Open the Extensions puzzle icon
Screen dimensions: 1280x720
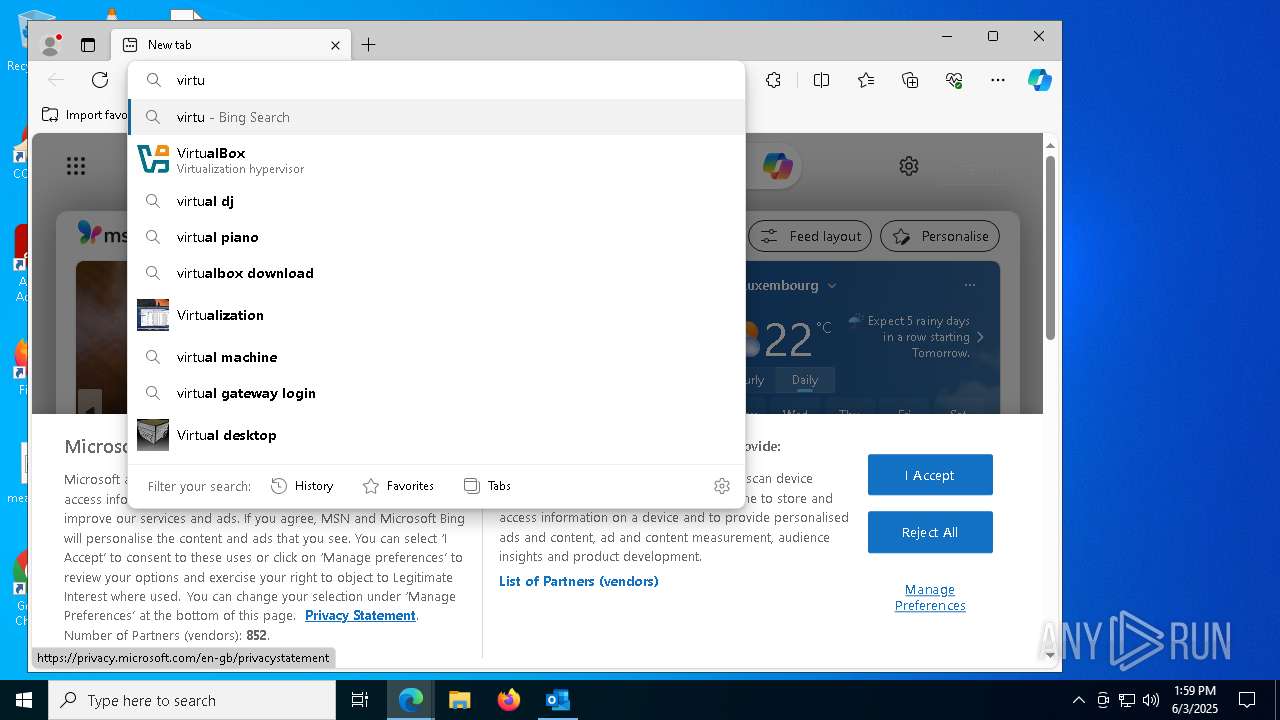click(x=773, y=80)
